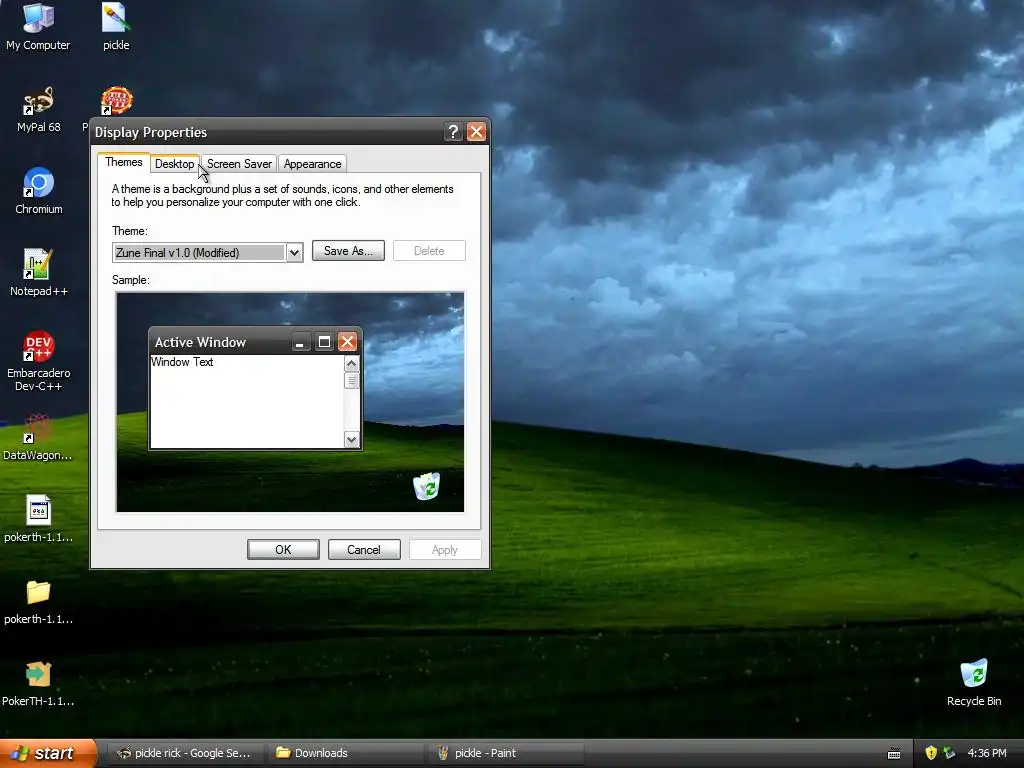Click the sample scrollbar up arrow

click(351, 364)
